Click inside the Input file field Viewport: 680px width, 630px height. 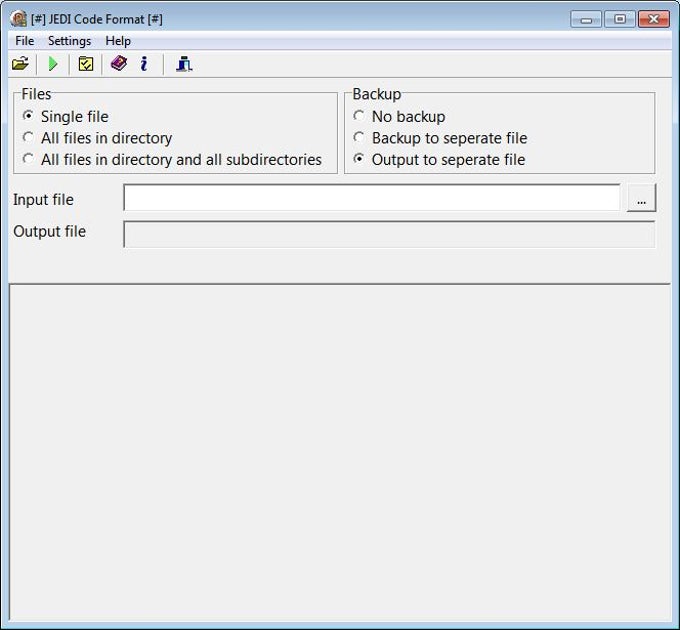(x=371, y=199)
